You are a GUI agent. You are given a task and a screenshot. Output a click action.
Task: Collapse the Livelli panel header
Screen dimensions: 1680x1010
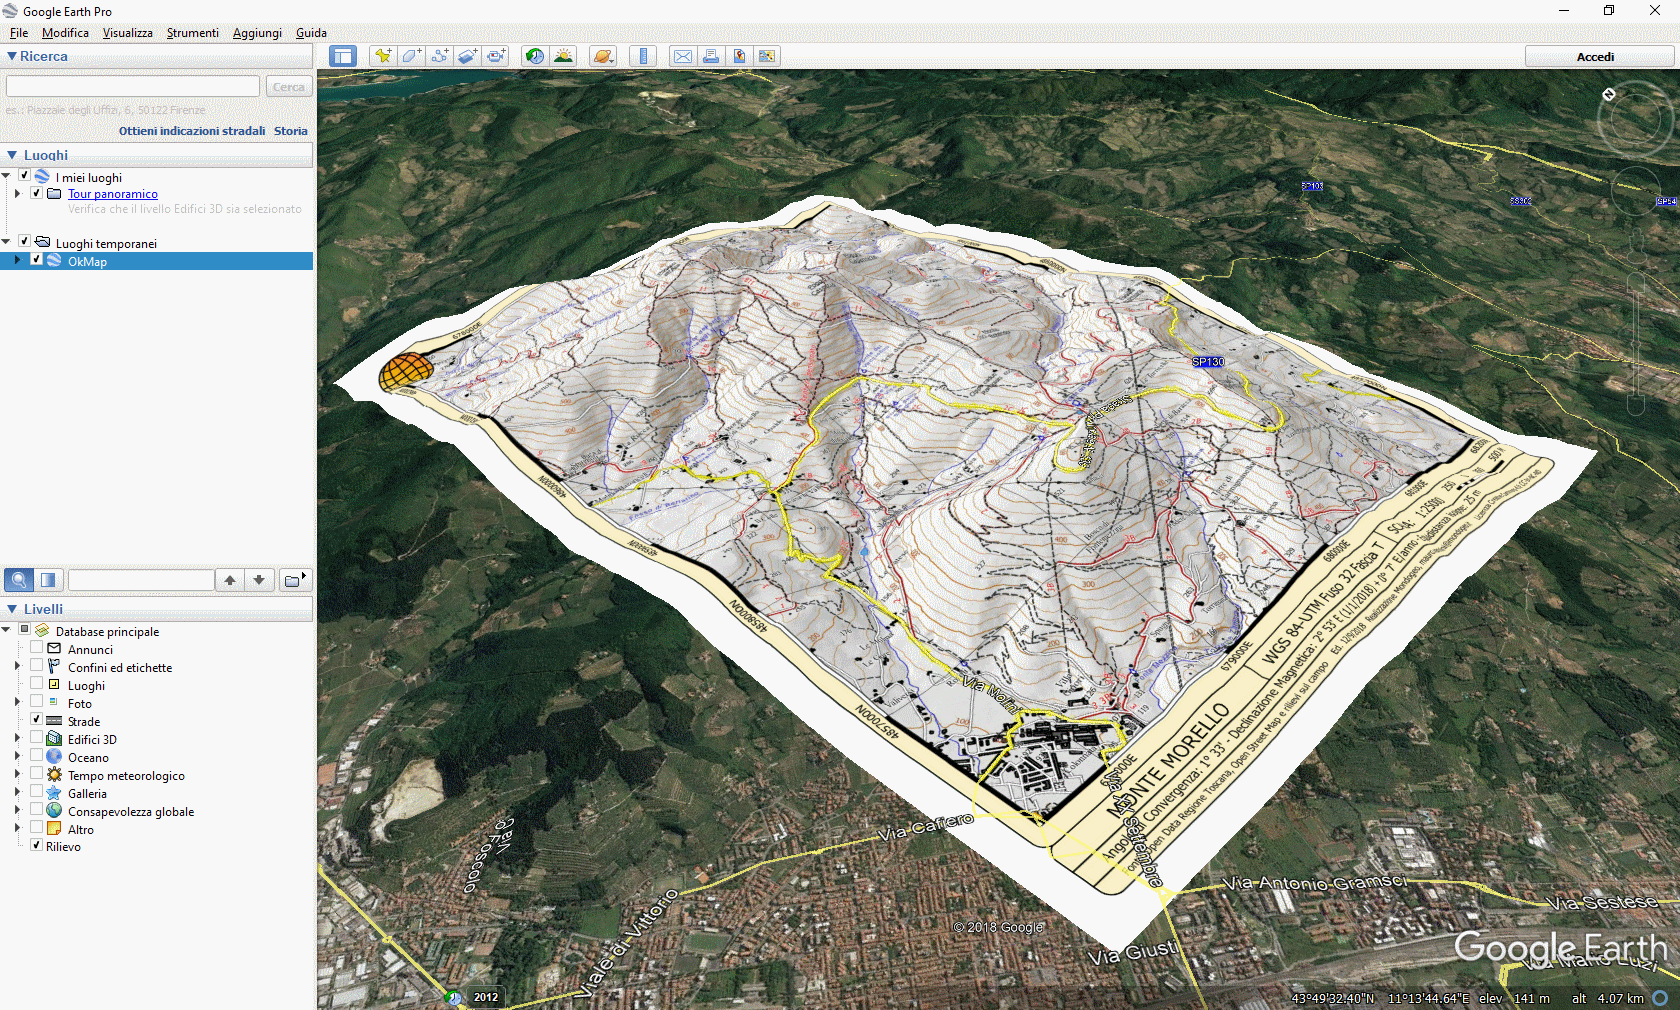(x=12, y=609)
